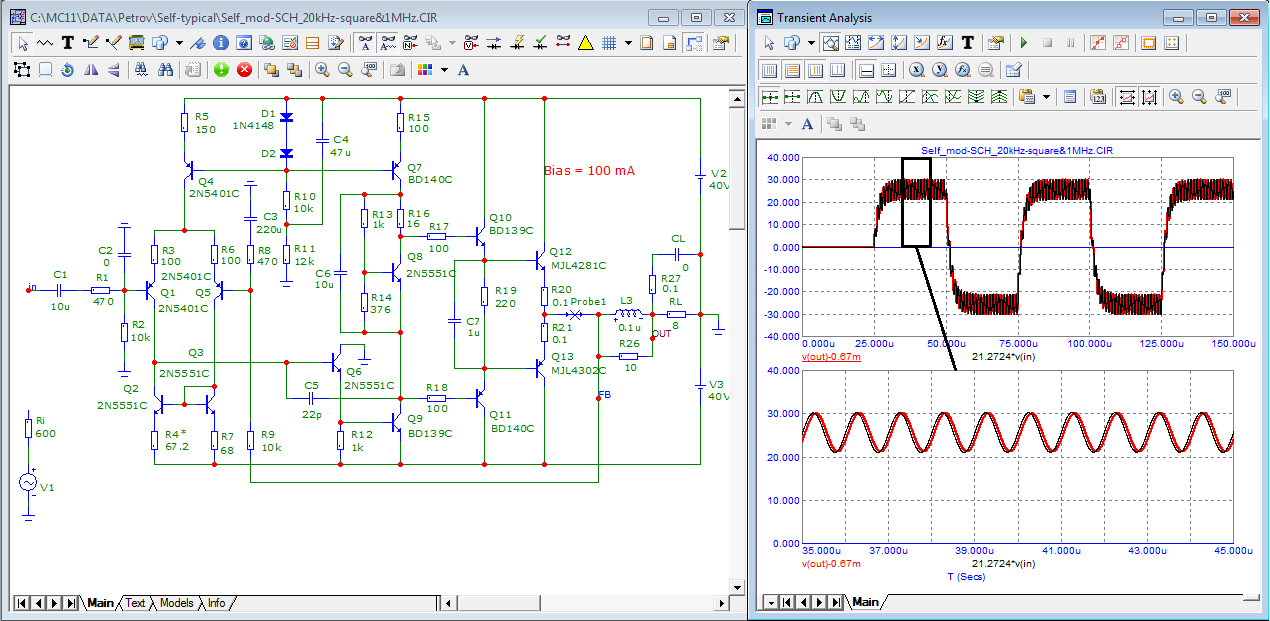Click the red circle X icon
The width and height of the screenshot is (1270, 621).
243,70
